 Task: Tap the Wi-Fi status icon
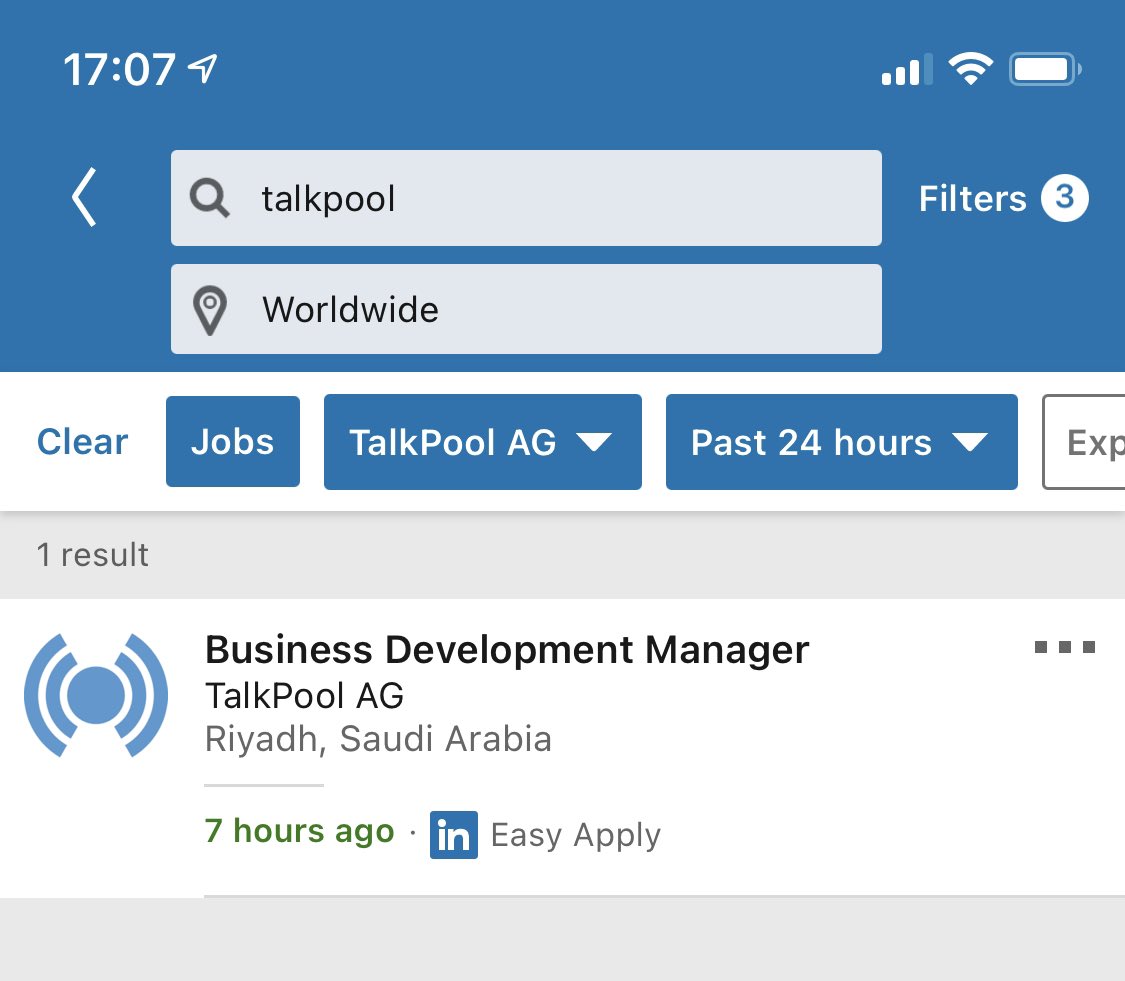click(x=970, y=70)
